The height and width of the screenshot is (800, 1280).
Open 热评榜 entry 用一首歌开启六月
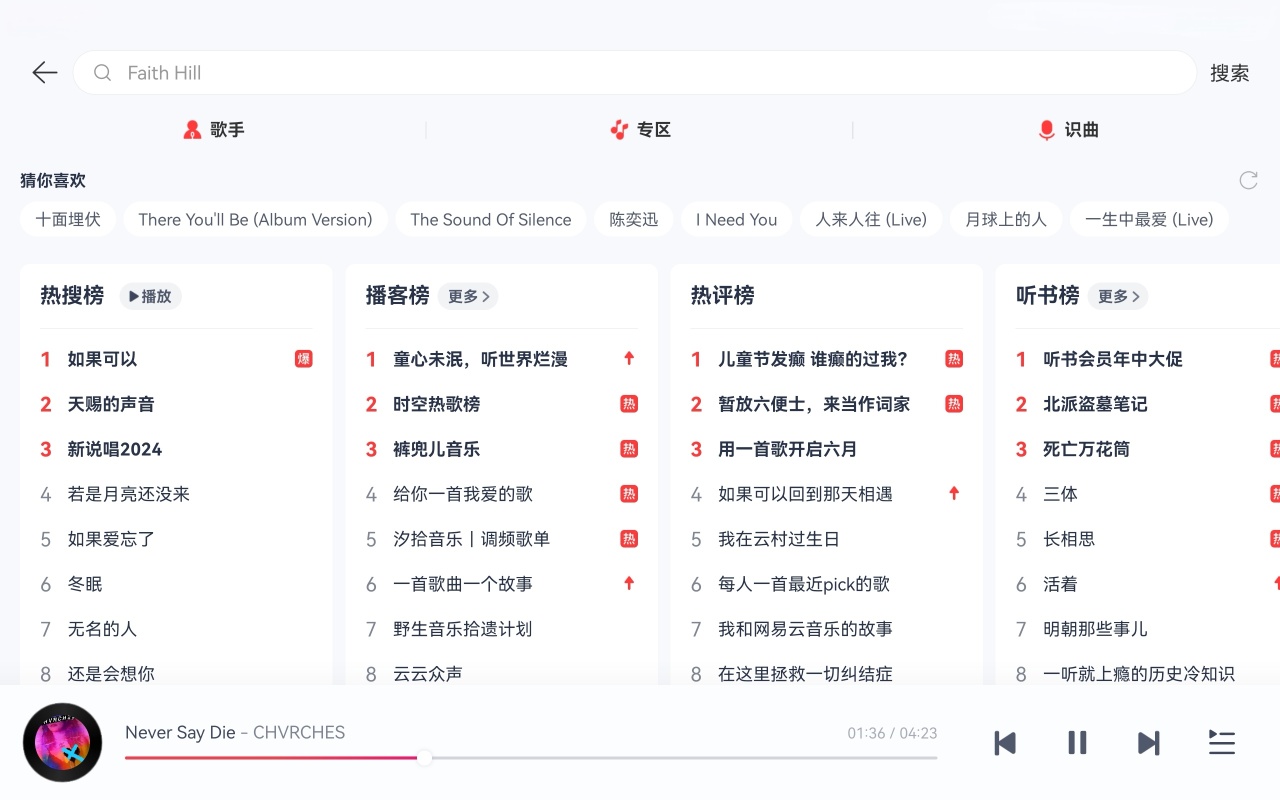[x=787, y=449]
